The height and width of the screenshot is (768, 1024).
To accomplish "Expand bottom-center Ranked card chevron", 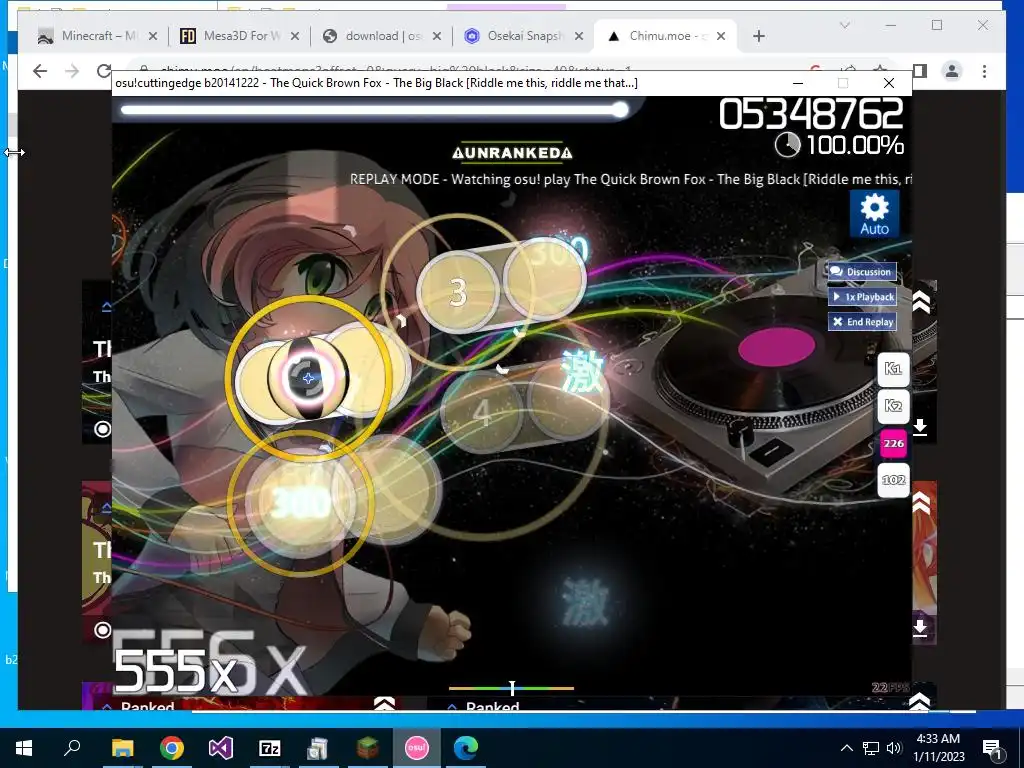I will [385, 703].
